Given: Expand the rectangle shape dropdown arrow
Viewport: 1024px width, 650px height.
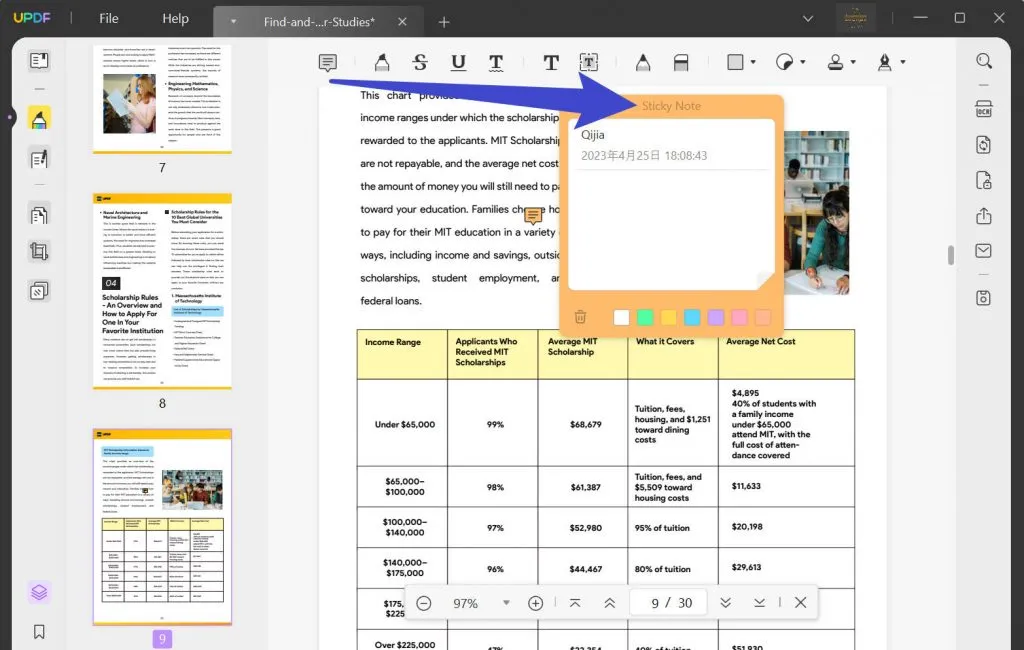Looking at the screenshot, I should pyautogui.click(x=753, y=62).
